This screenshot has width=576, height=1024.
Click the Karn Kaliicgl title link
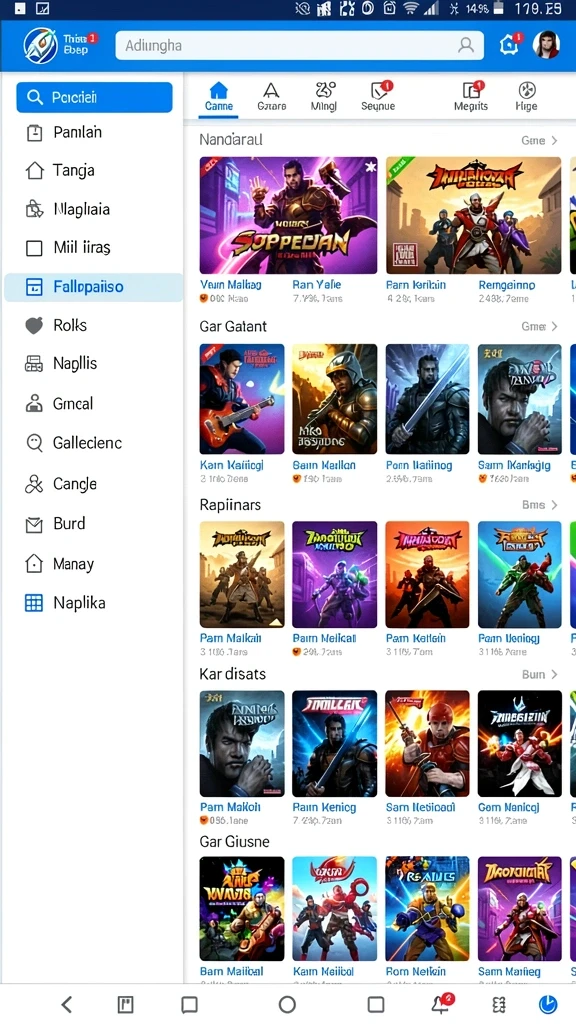pos(232,466)
